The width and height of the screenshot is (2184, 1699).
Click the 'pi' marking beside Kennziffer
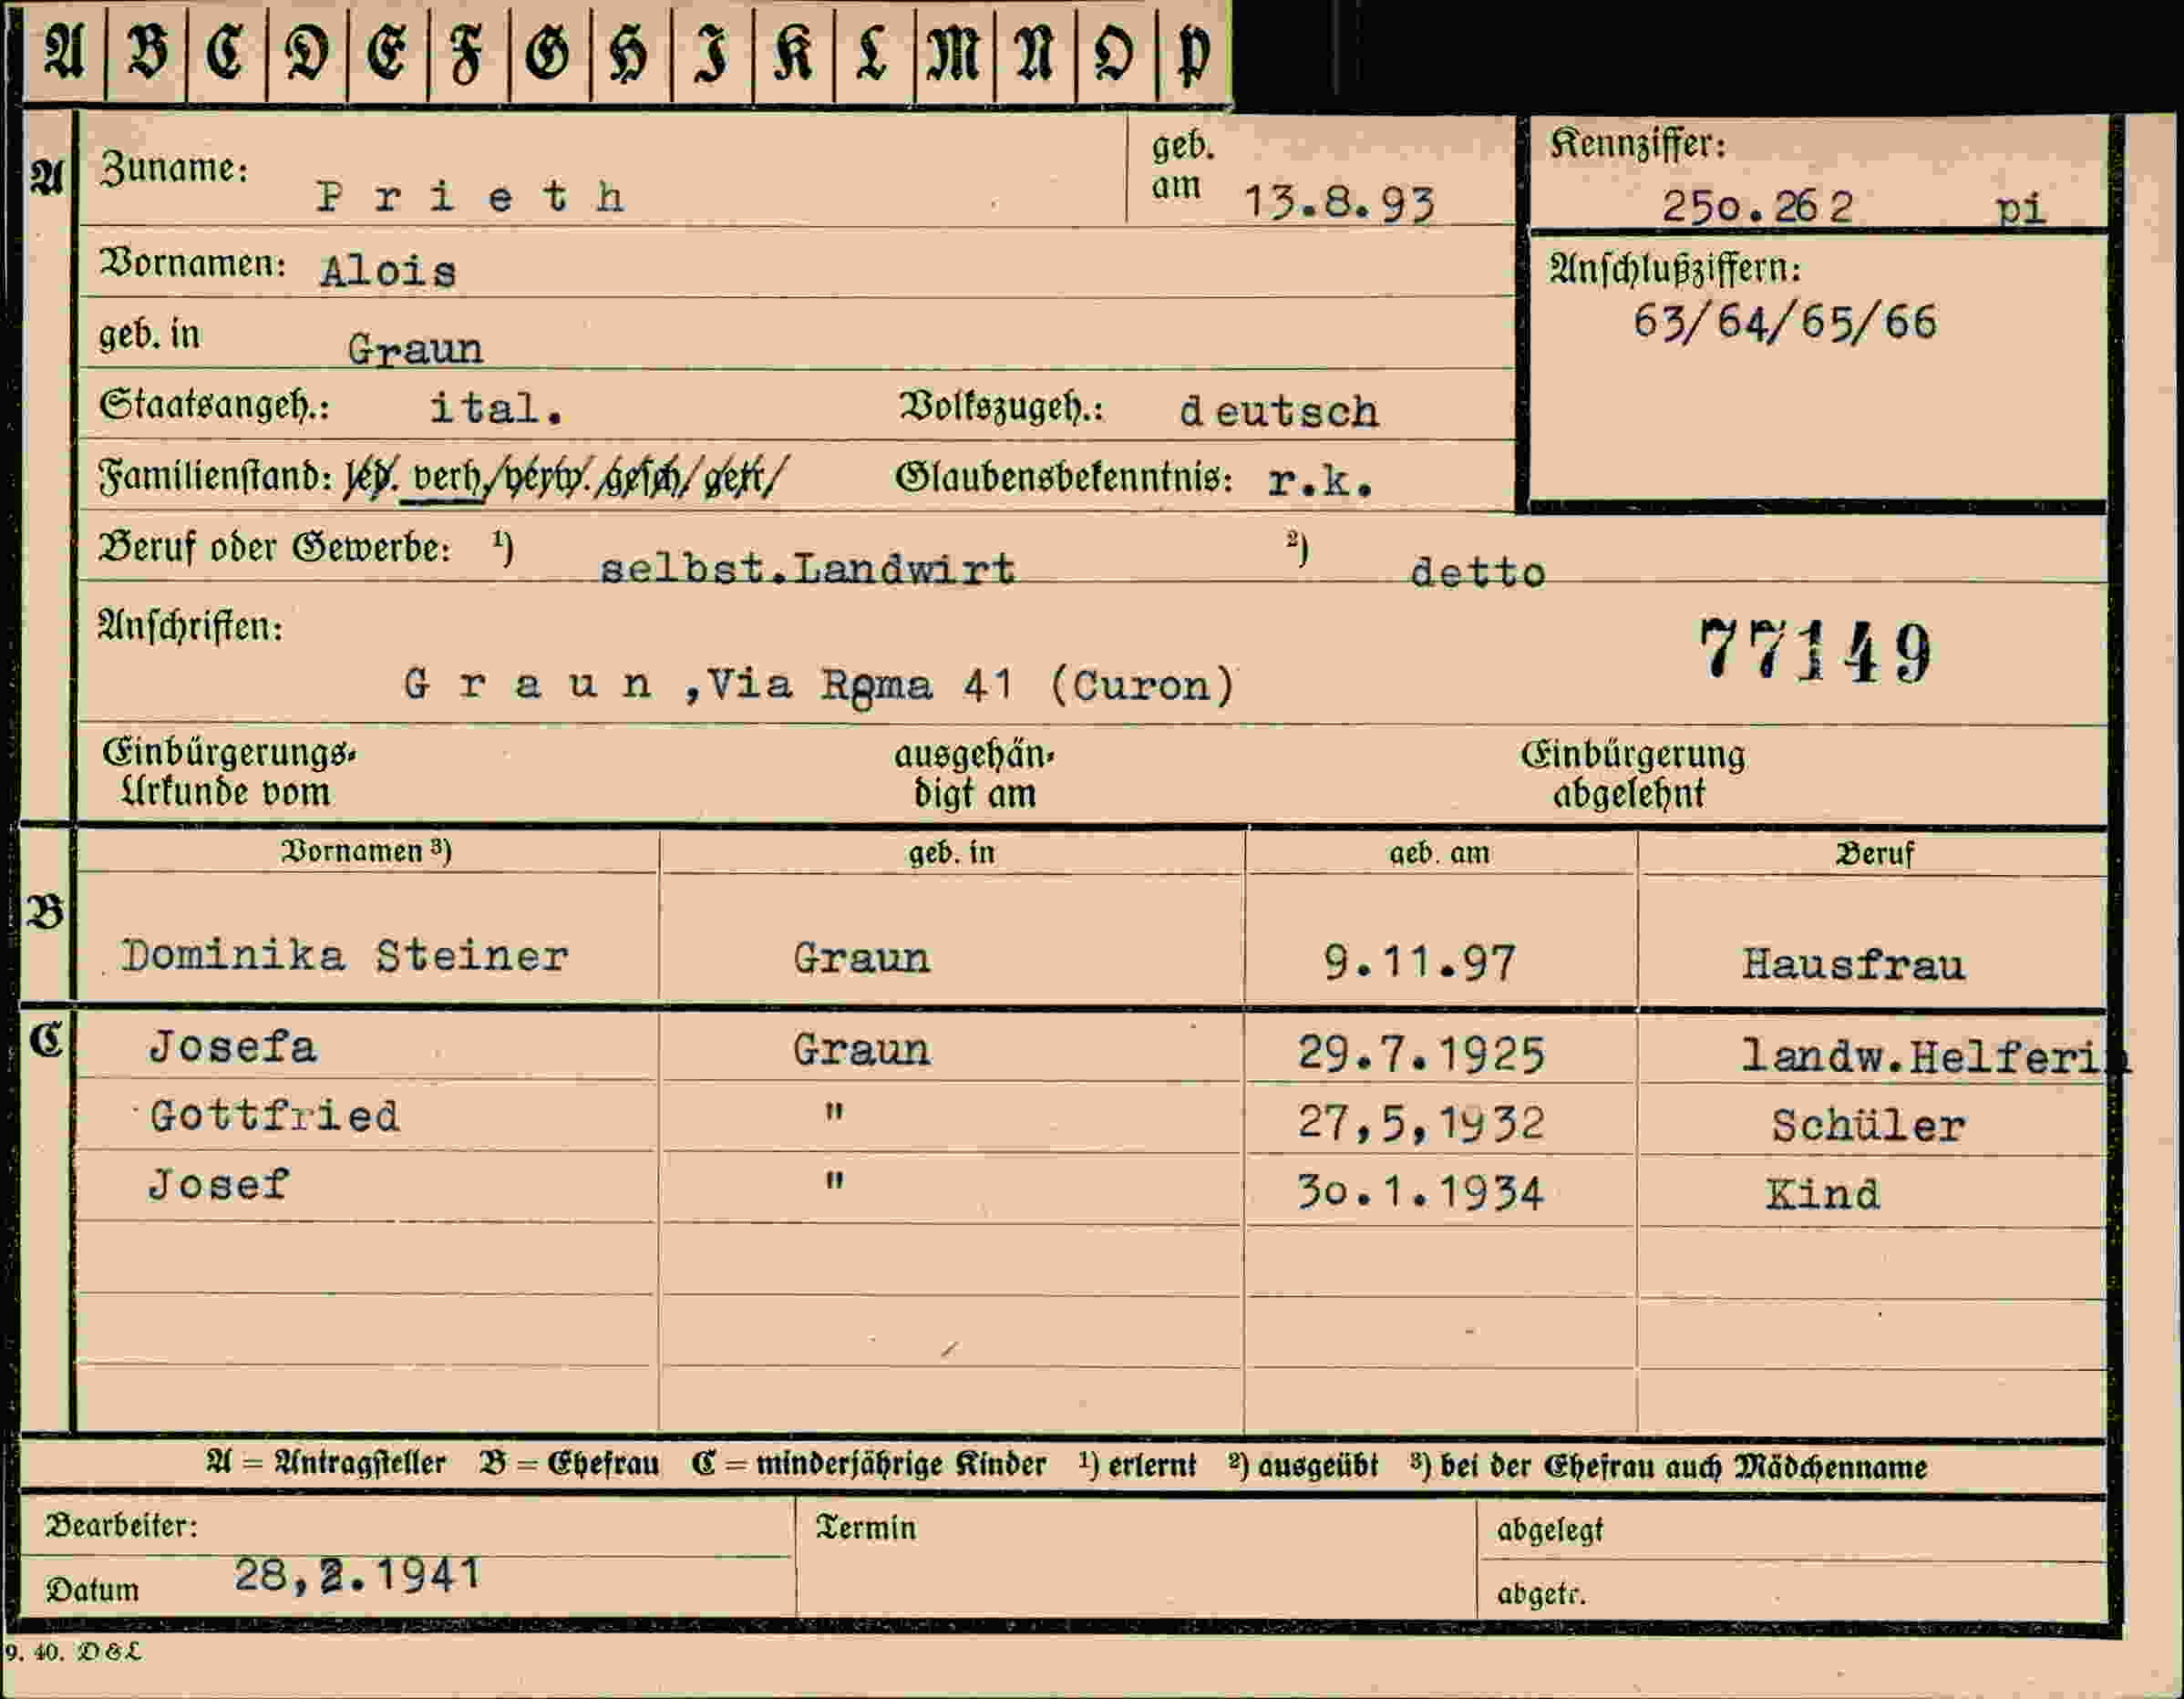tap(2020, 209)
